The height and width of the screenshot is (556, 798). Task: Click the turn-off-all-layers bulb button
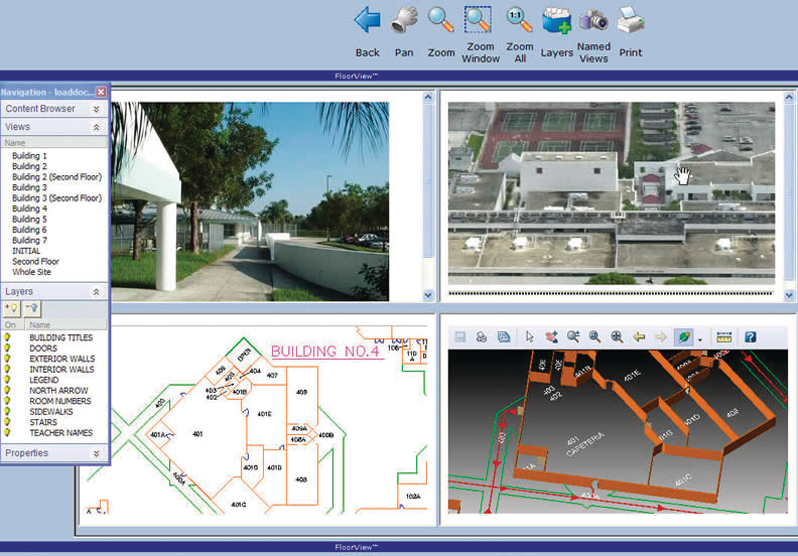click(x=32, y=309)
